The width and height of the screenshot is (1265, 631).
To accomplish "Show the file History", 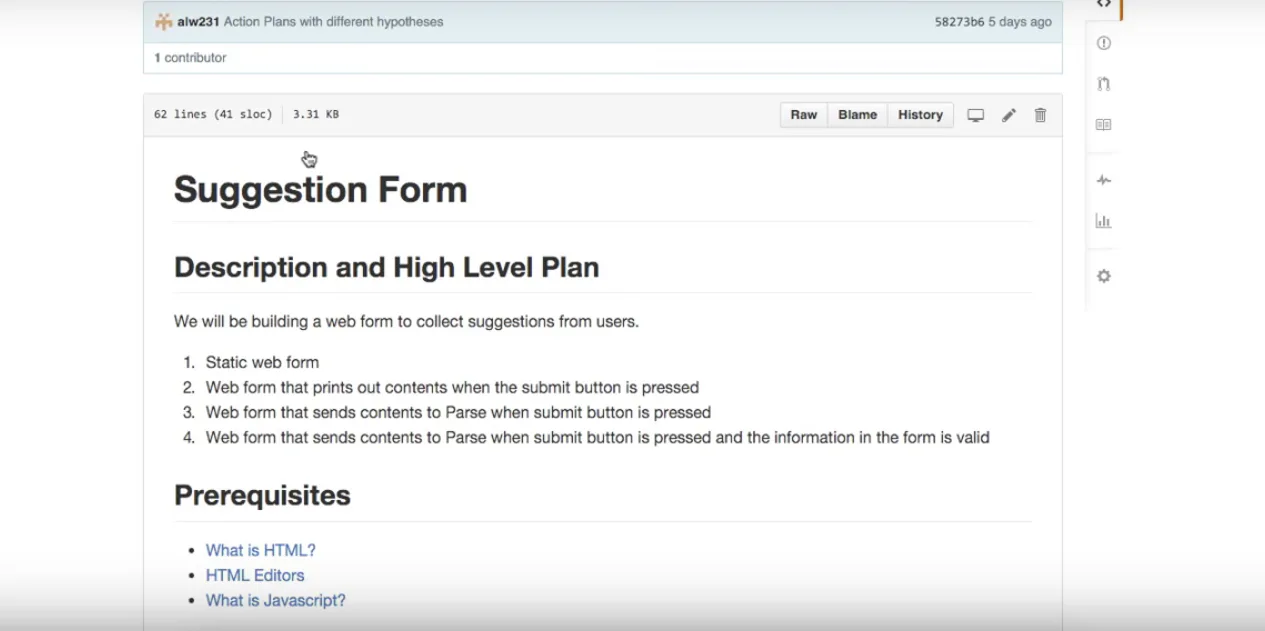I will point(920,115).
